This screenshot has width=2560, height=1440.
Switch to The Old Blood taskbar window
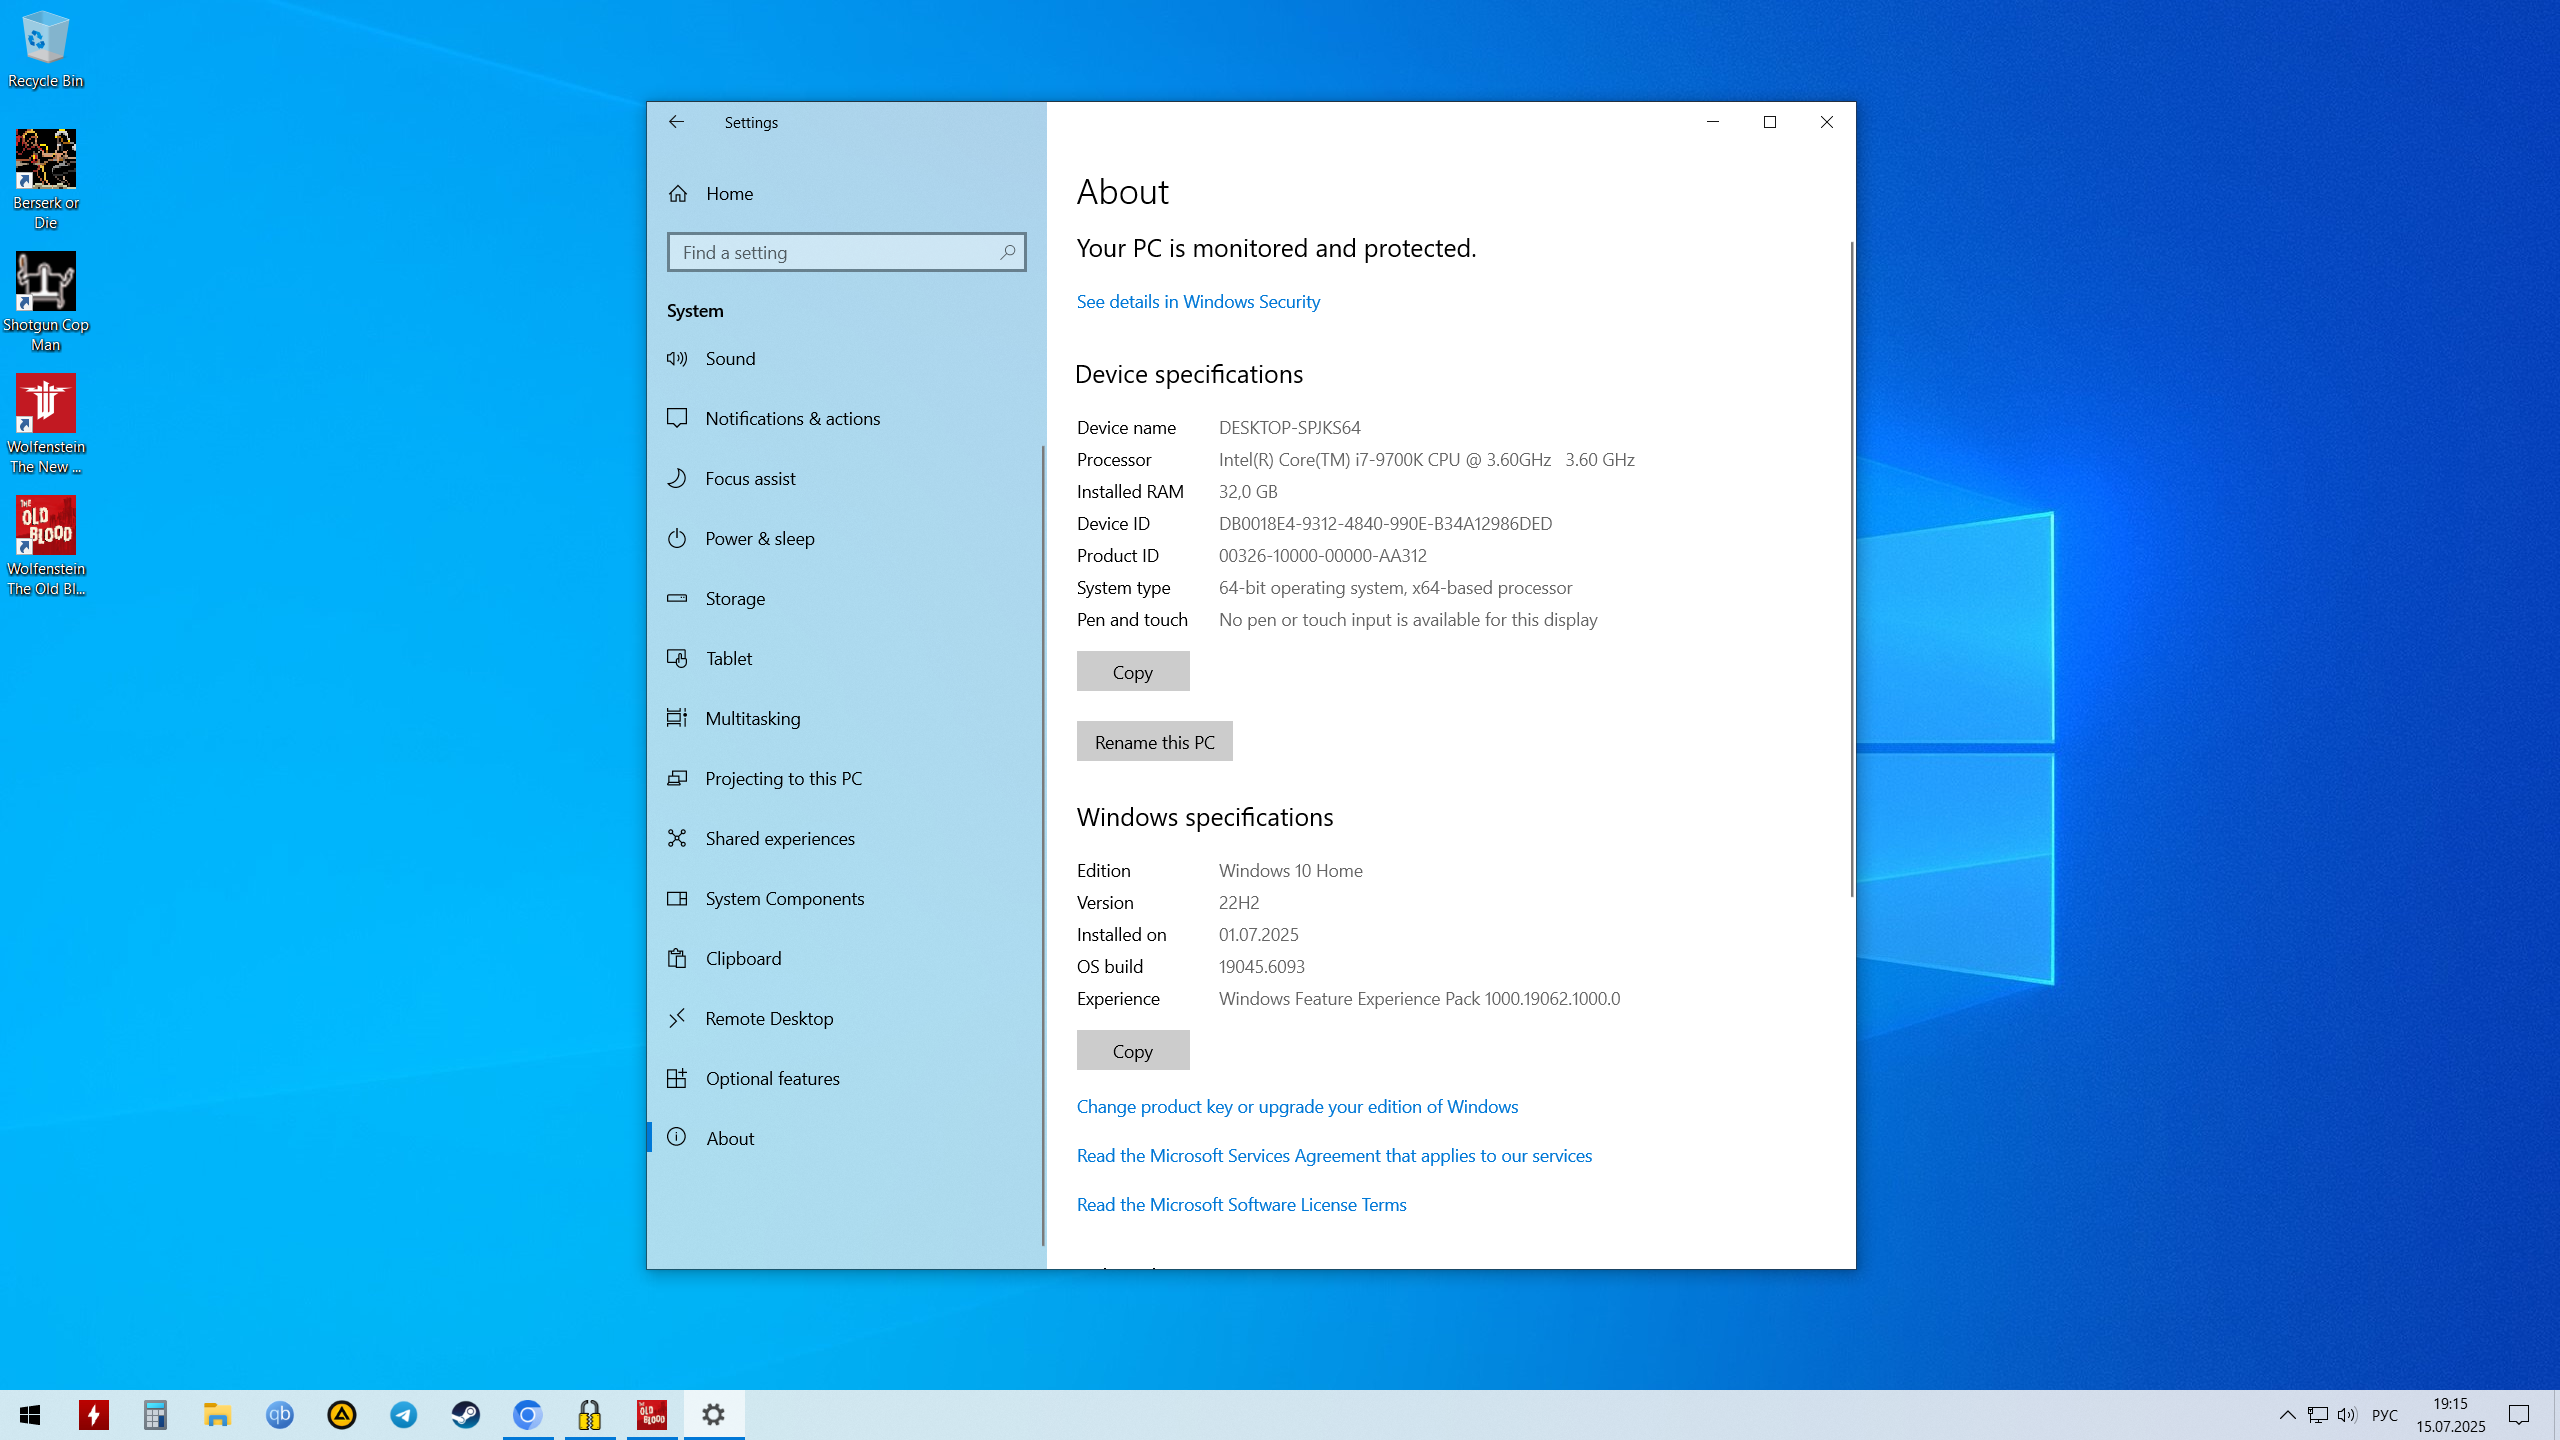(652, 1415)
